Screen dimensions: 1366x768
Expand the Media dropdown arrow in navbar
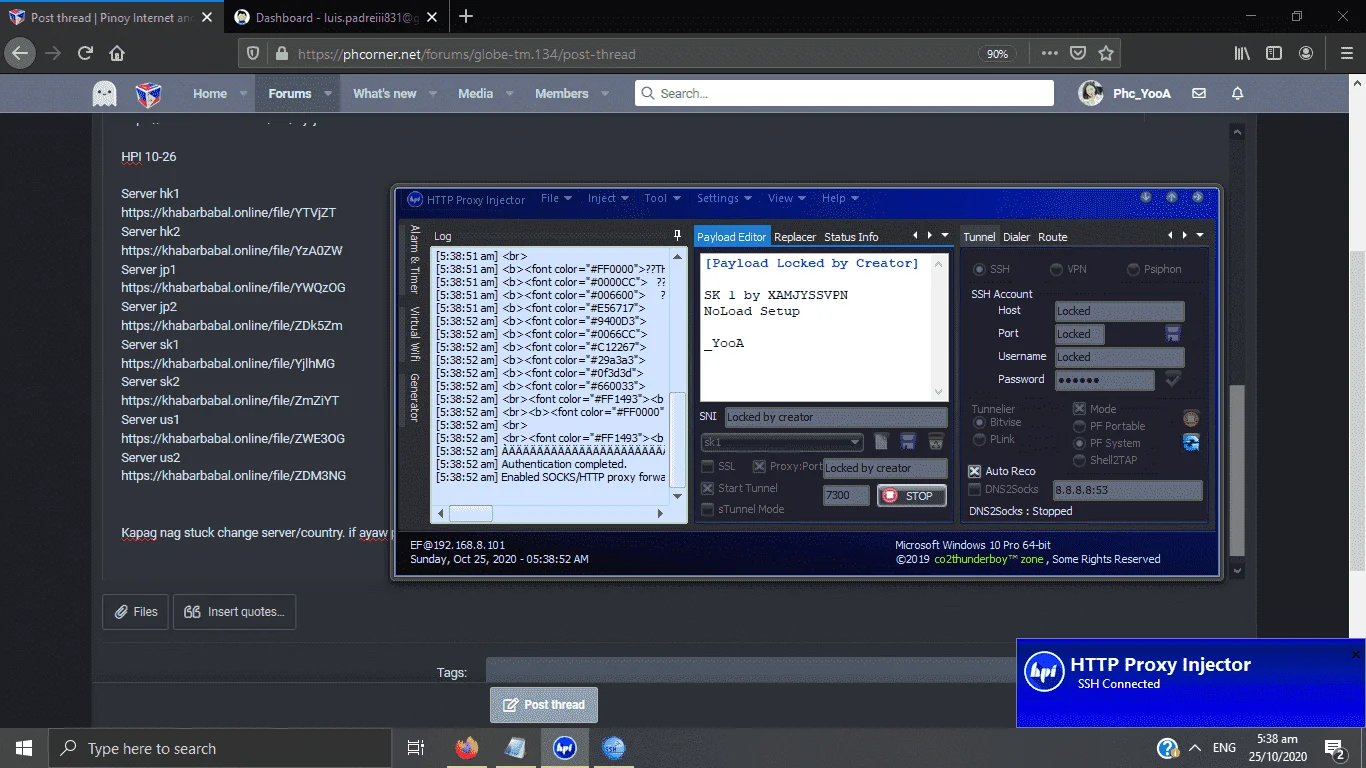(x=509, y=94)
